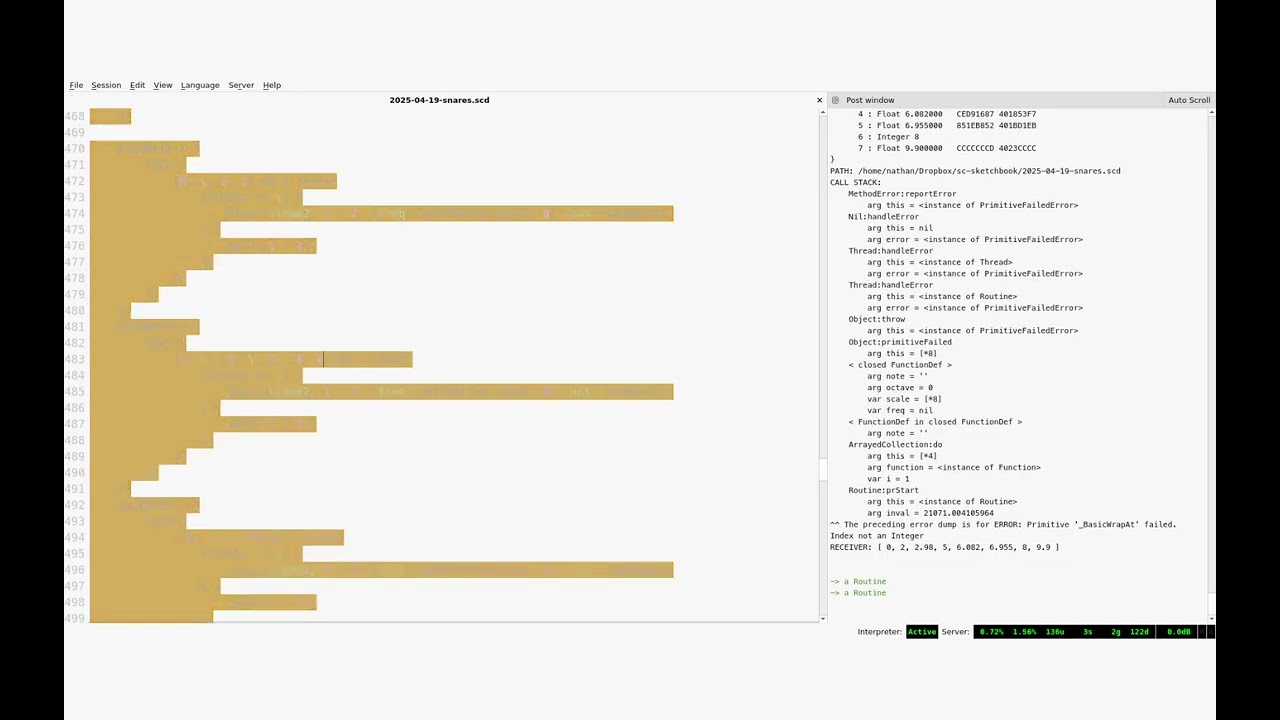Screen dimensions: 1280x720
Task: Click line number 491 in the editor
Action: pyautogui.click(x=75, y=489)
